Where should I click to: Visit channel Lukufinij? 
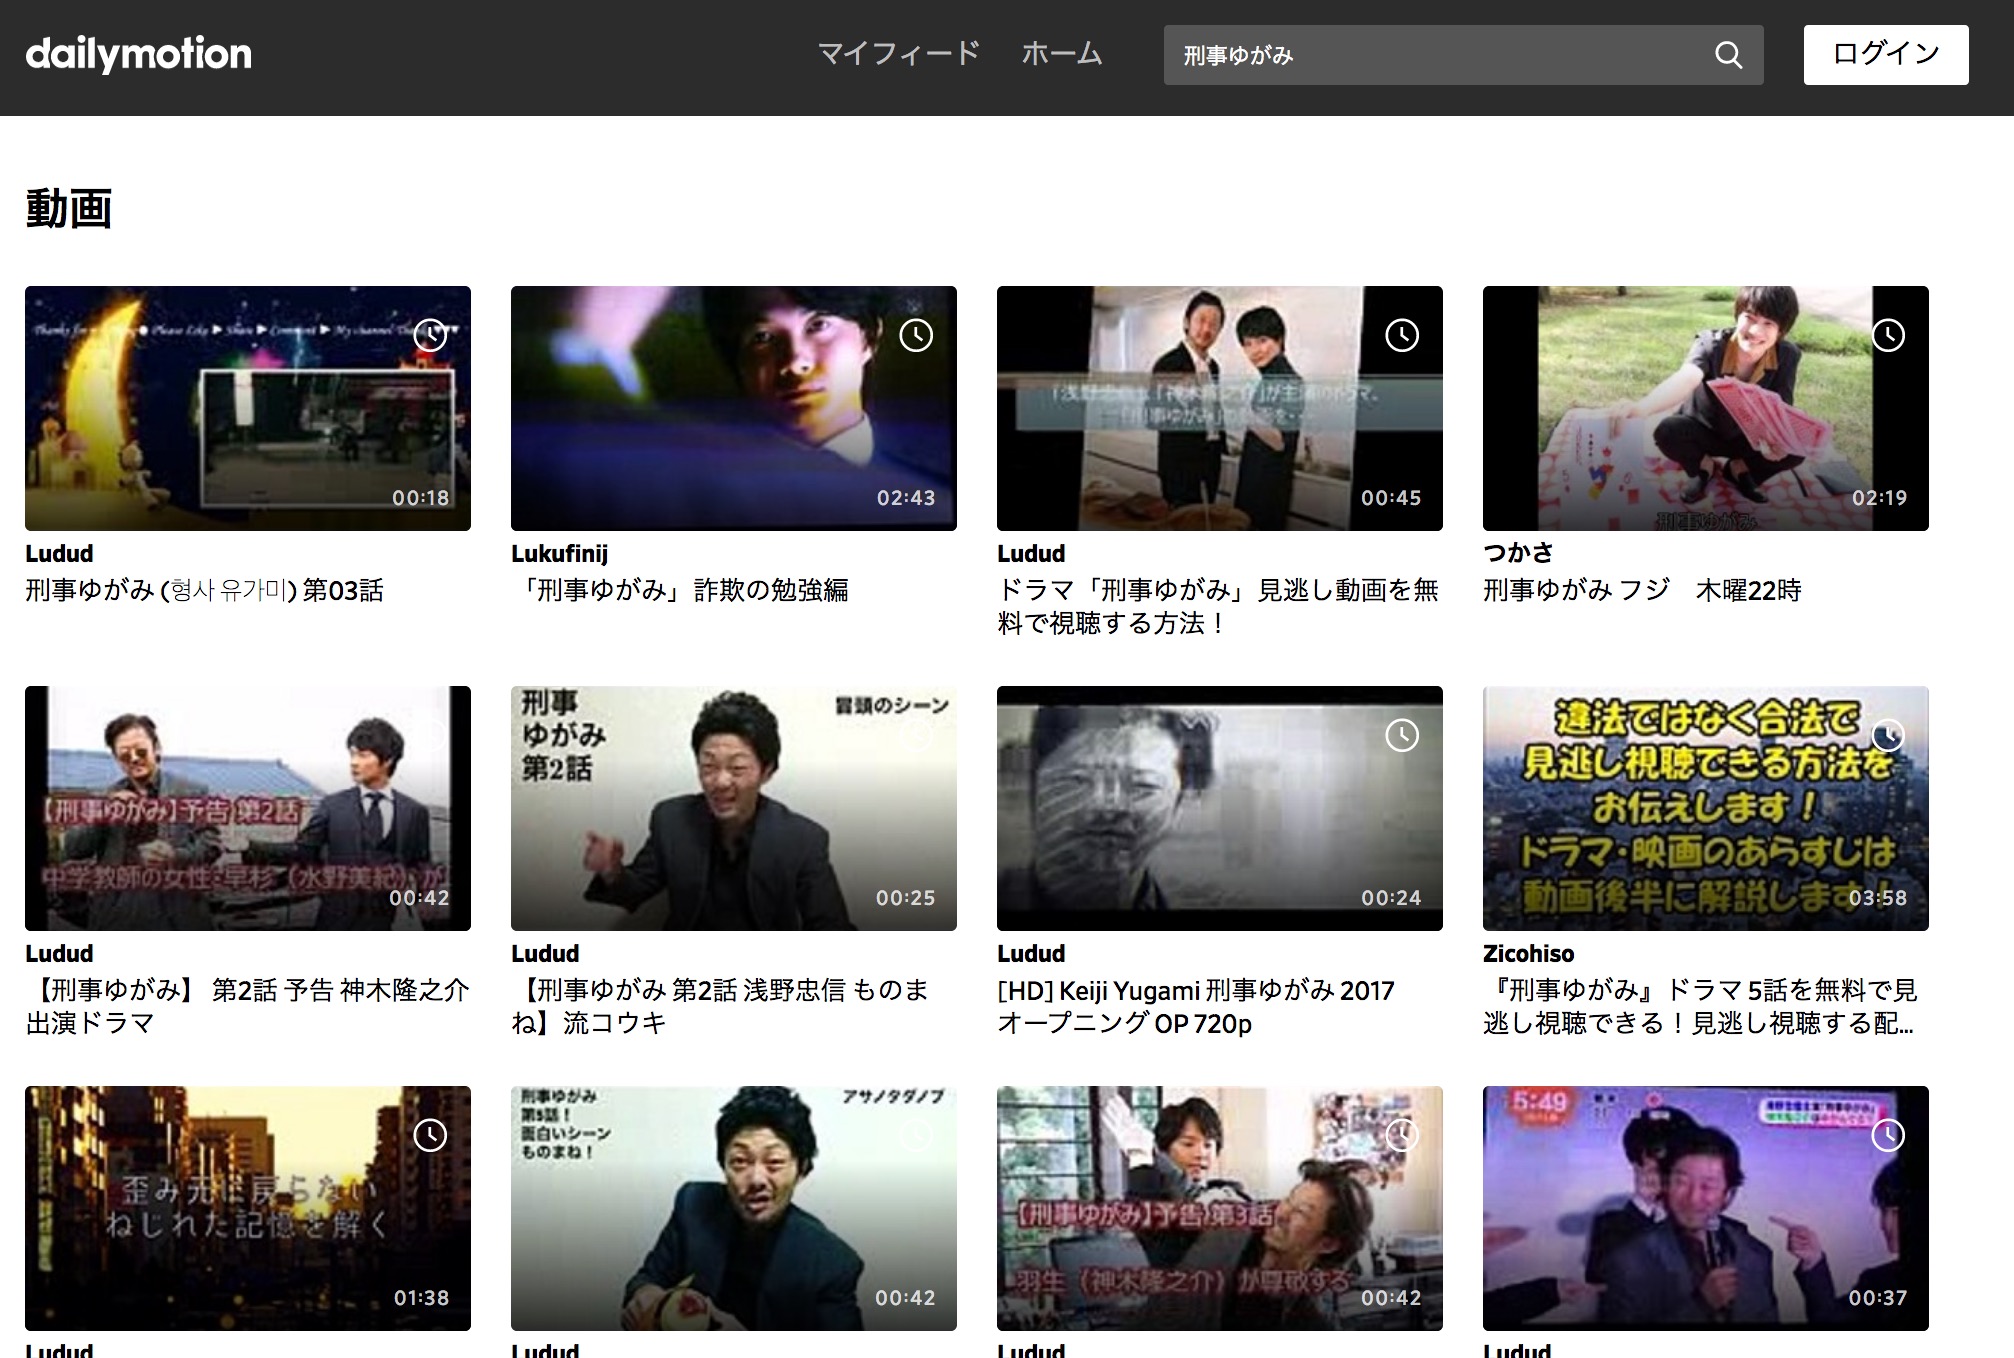point(559,553)
